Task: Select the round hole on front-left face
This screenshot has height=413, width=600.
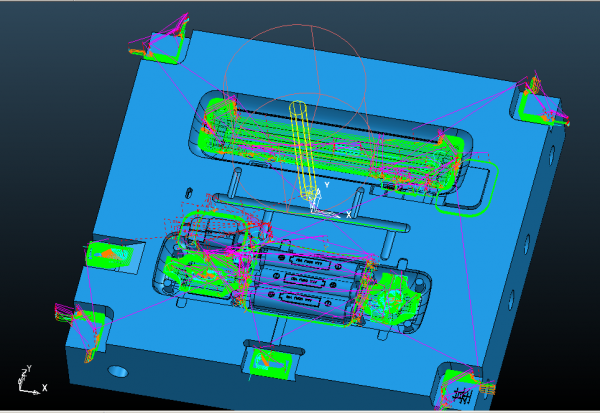Action: (118, 372)
